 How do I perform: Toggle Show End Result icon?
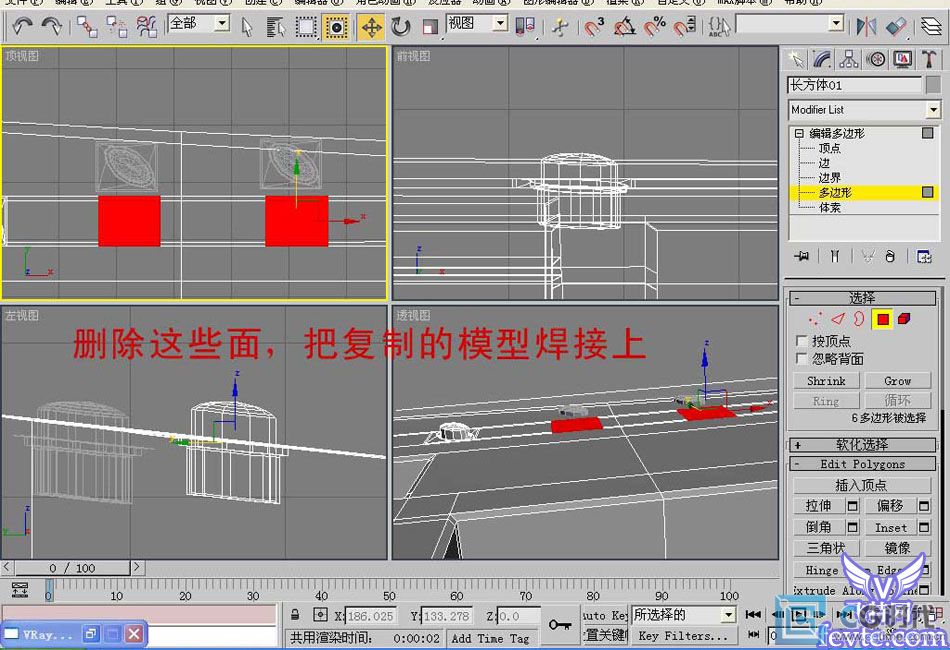(x=834, y=257)
